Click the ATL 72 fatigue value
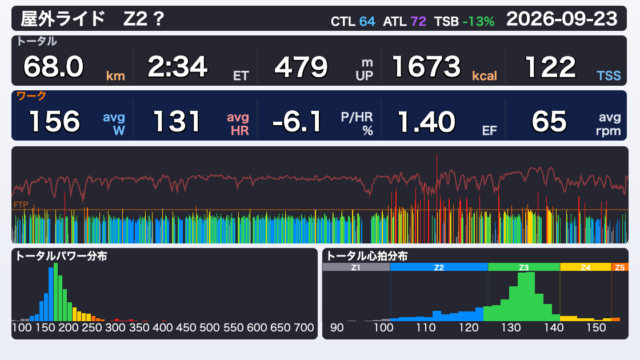 coord(404,21)
